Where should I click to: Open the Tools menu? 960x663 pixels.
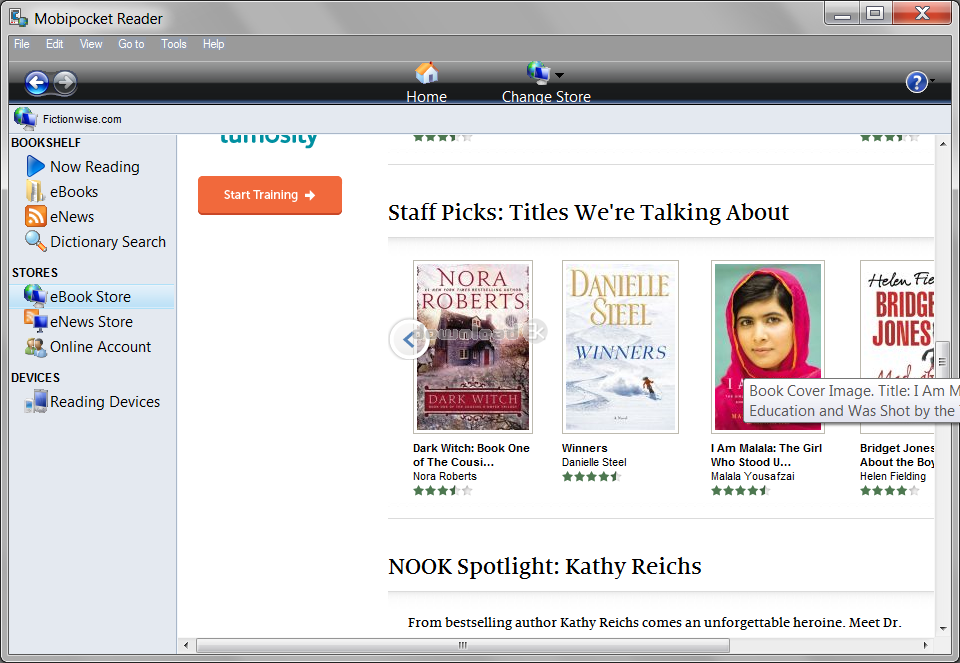tap(174, 44)
